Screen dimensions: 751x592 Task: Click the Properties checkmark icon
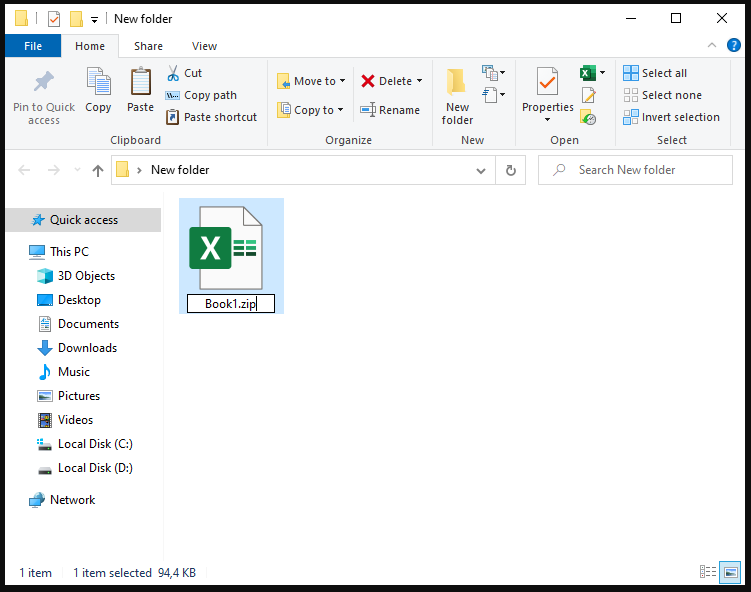point(547,82)
